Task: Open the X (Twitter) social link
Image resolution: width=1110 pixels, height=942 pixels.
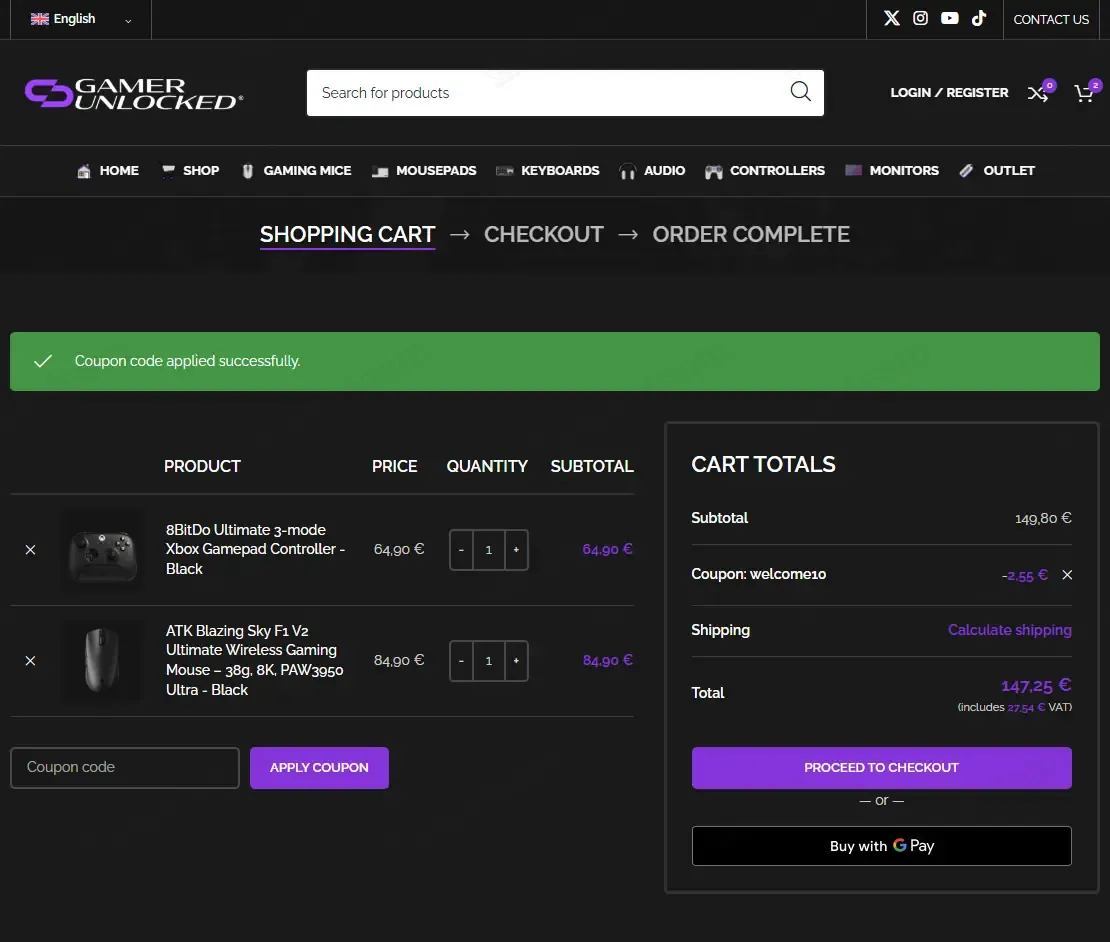Action: coord(891,18)
